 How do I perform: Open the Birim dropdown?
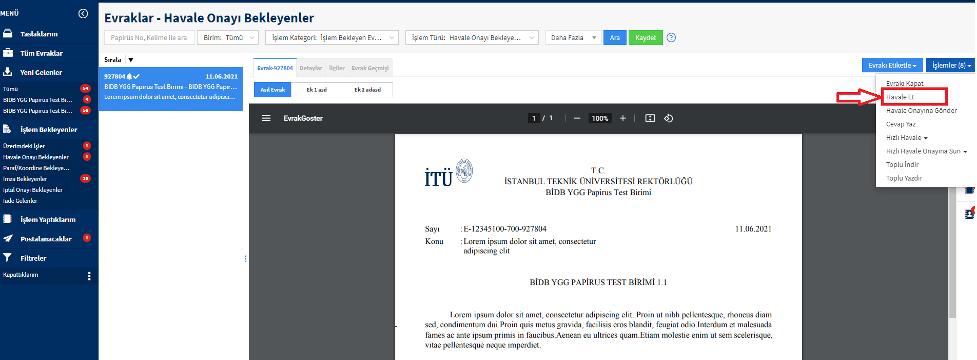[228, 38]
